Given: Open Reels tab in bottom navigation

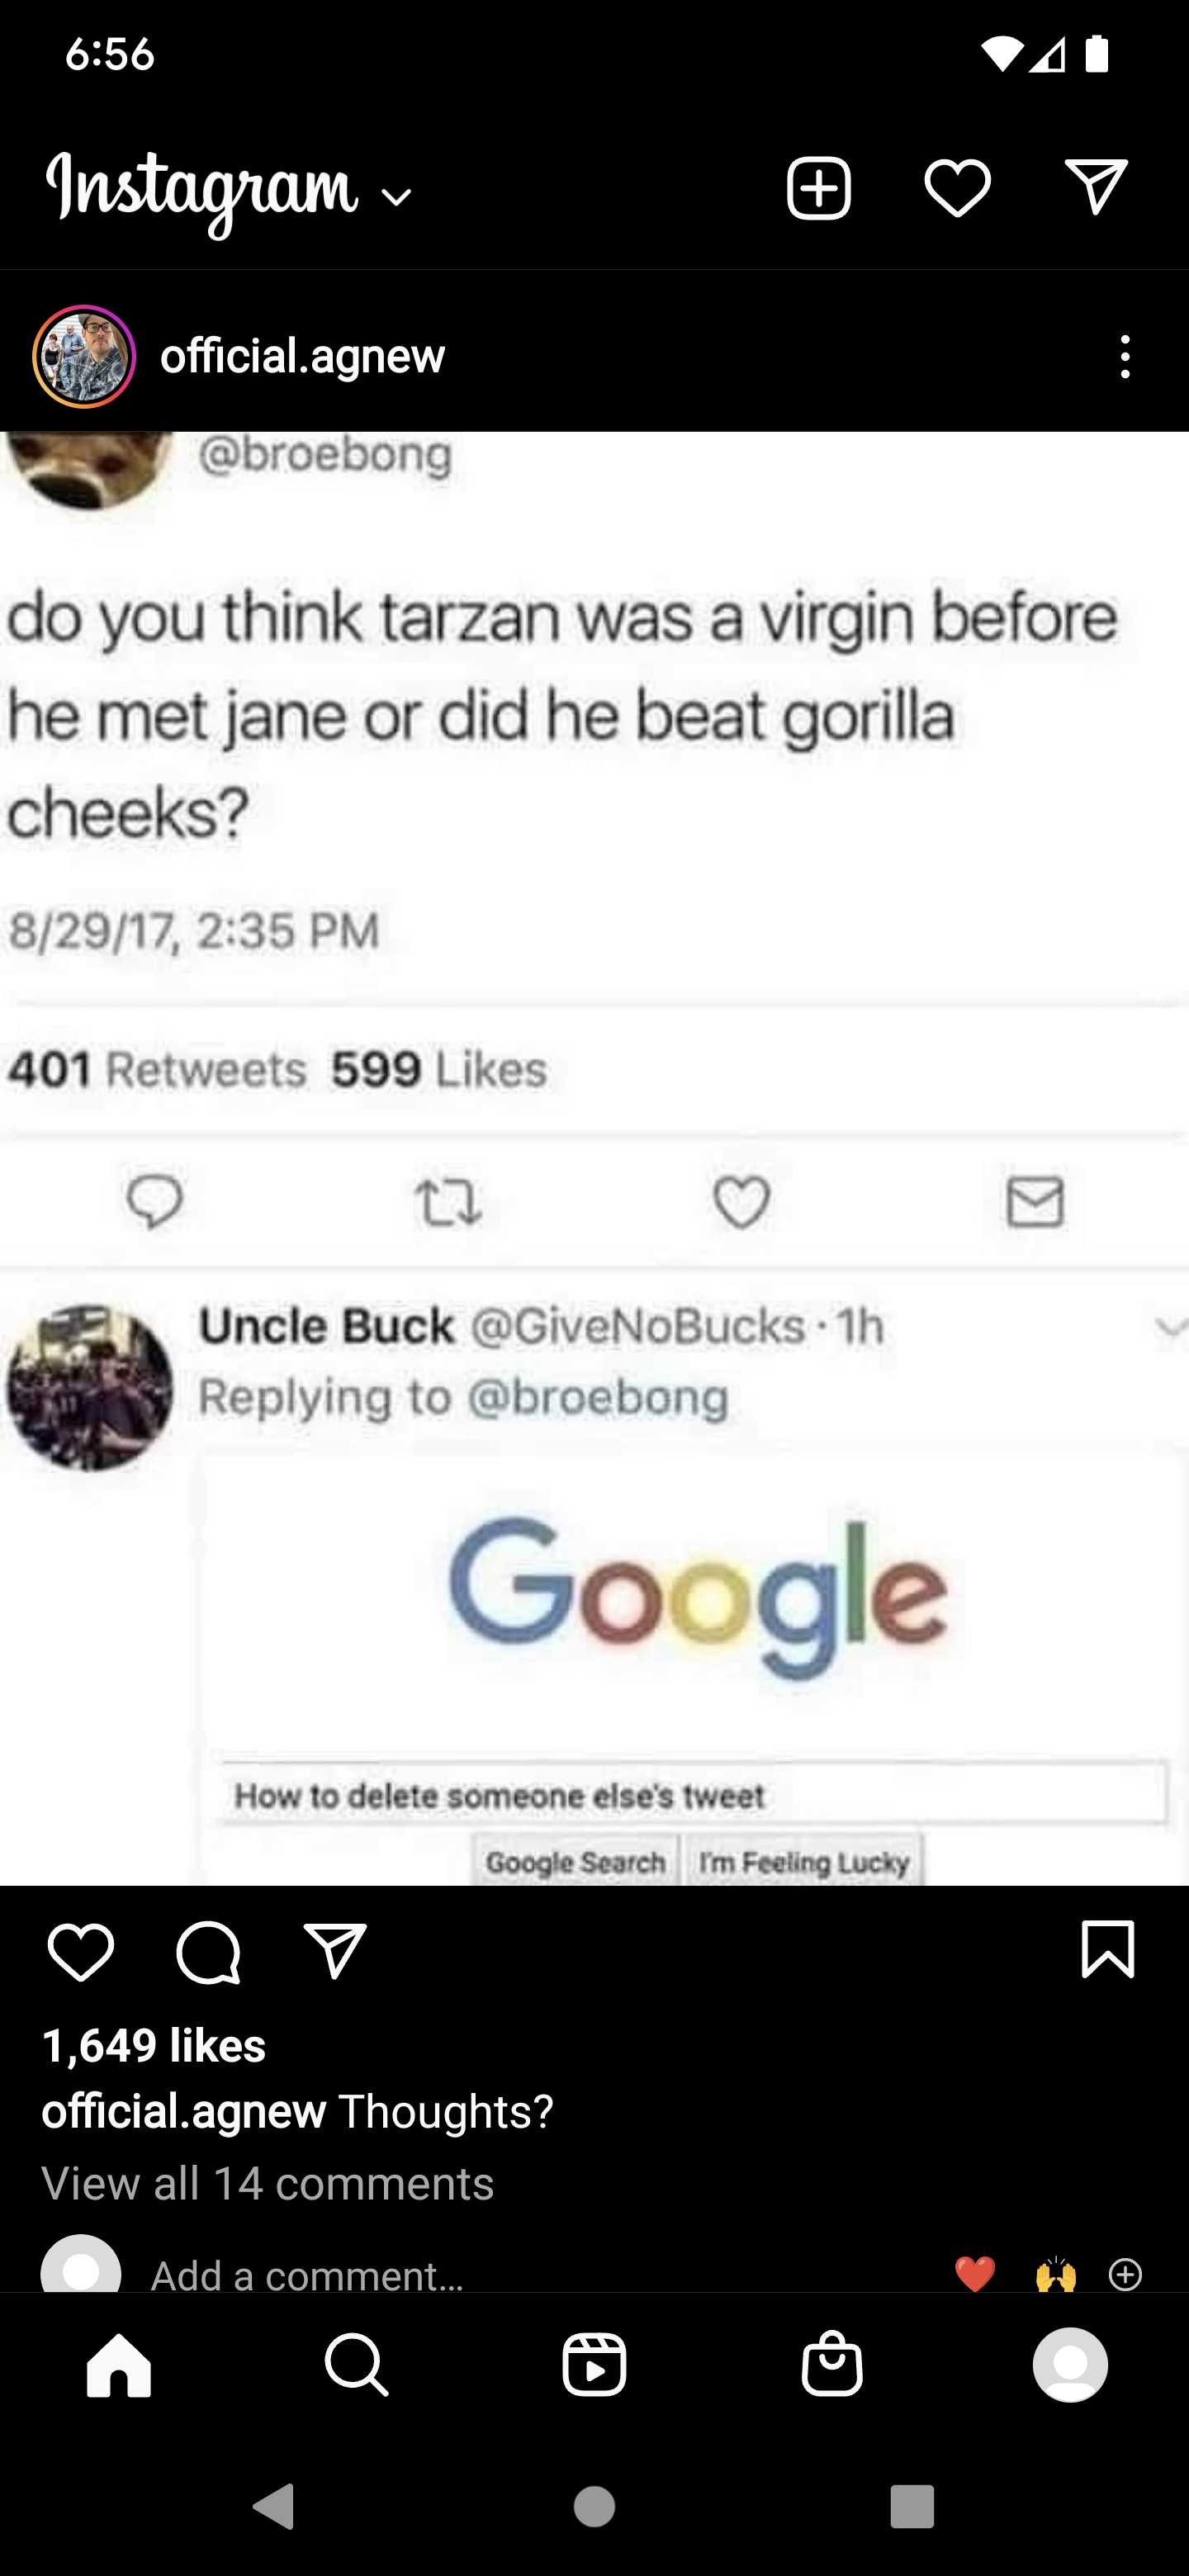Looking at the screenshot, I should pos(595,2365).
